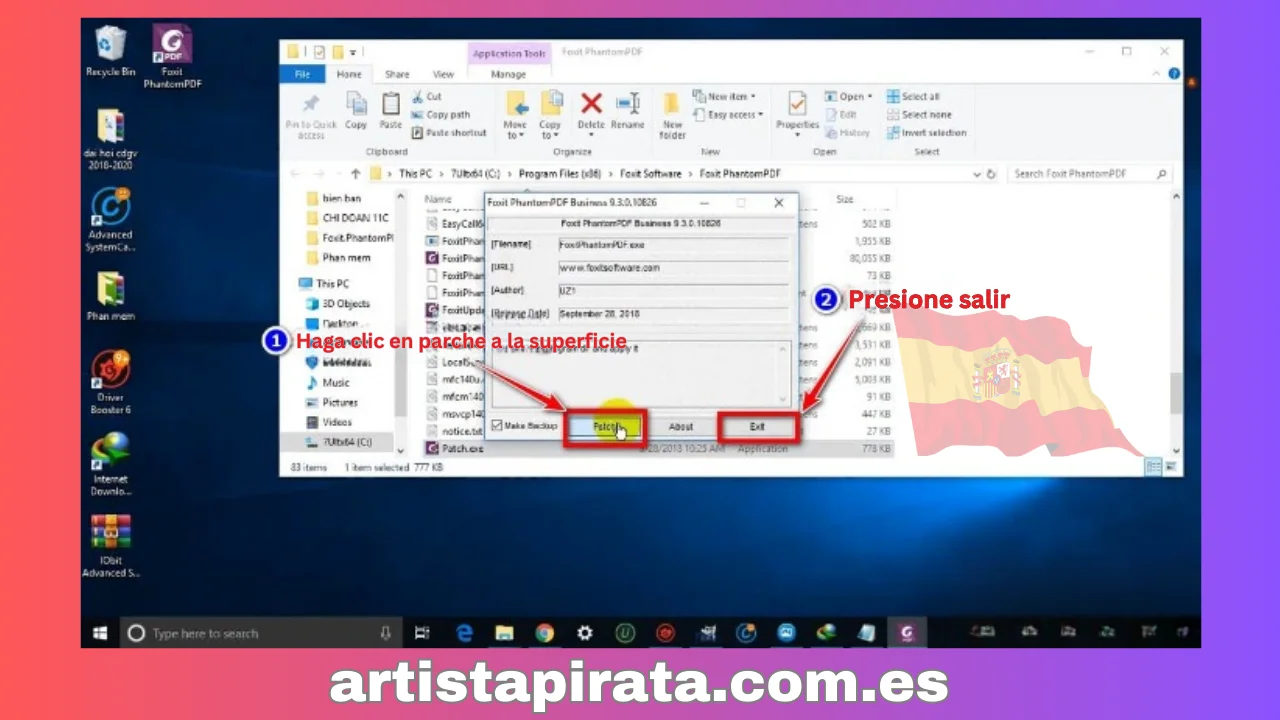Open the New item dropdown
The height and width of the screenshot is (720, 1280).
(724, 97)
